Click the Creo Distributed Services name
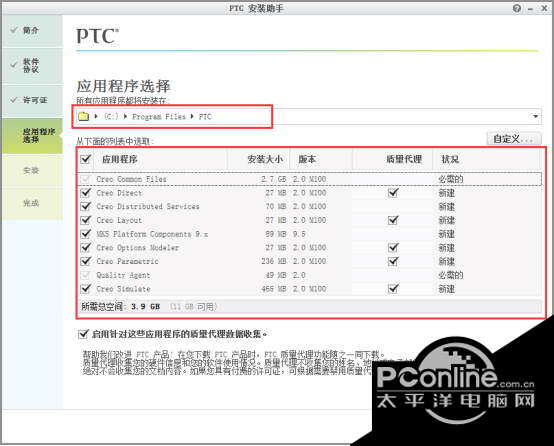Viewport: 554px width, 446px height. [x=148, y=206]
